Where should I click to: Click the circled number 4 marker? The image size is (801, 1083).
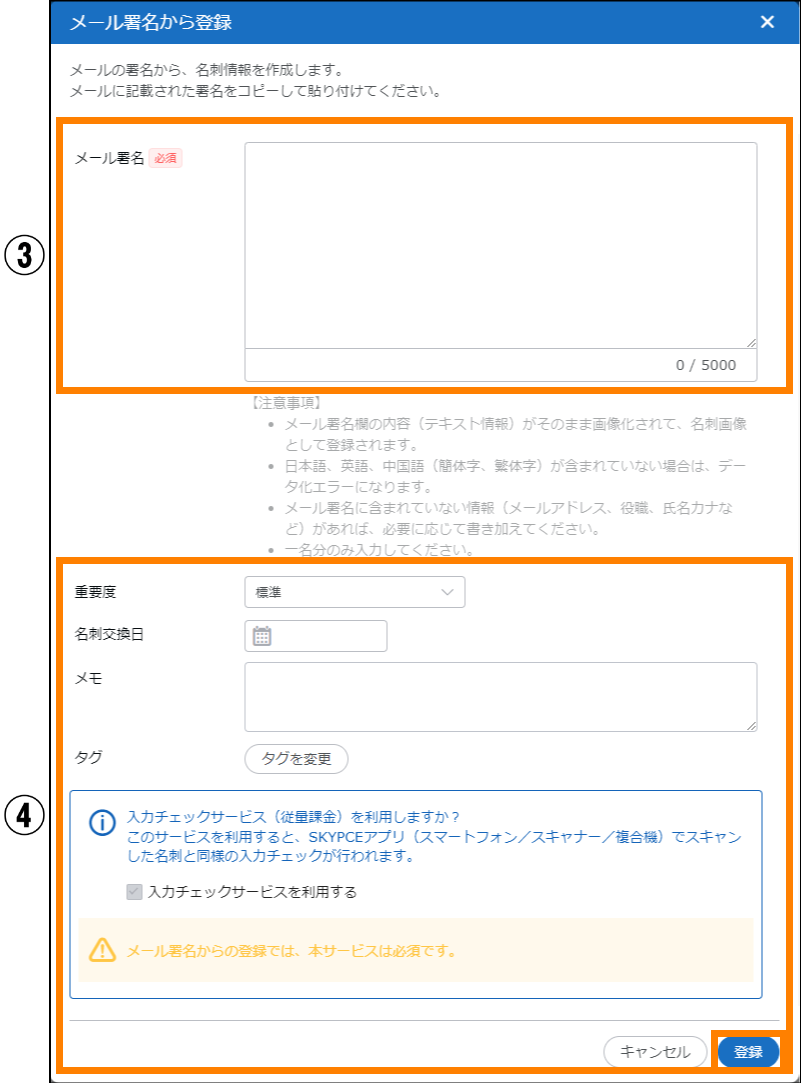[x=25, y=815]
